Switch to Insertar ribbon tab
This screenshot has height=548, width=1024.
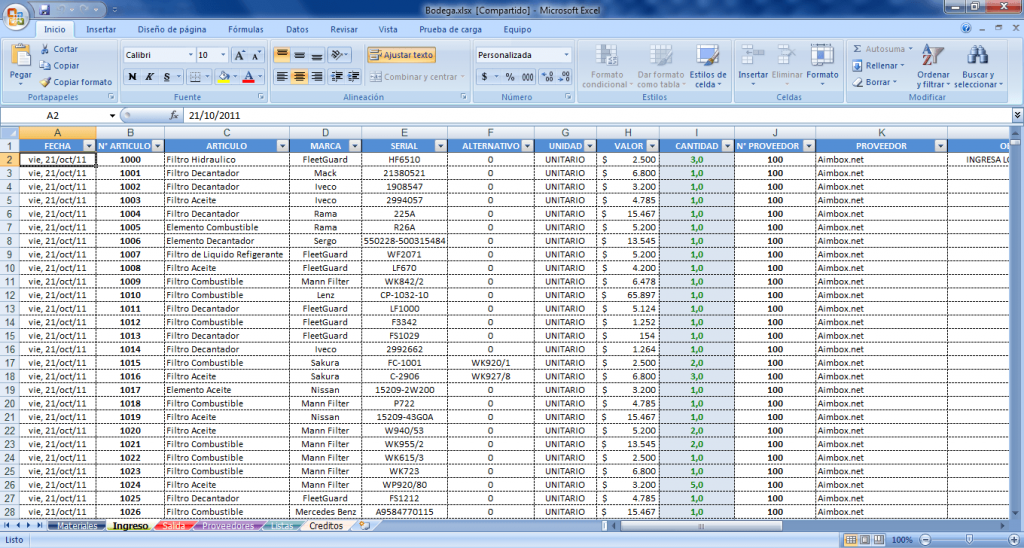[101, 29]
